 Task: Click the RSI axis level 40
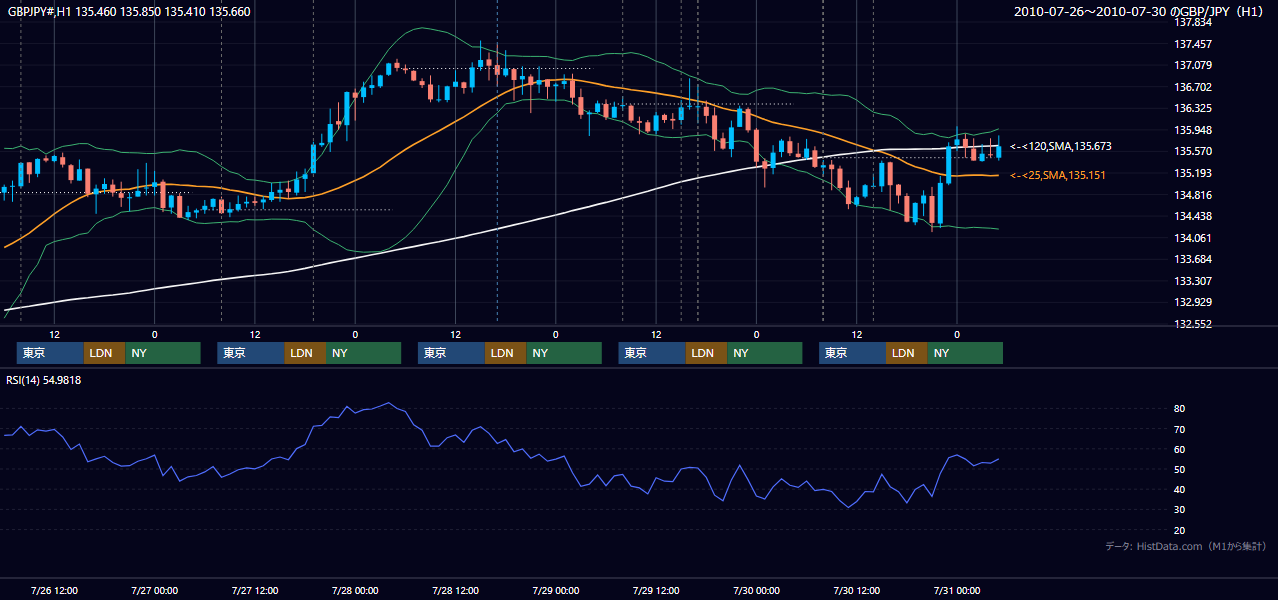tap(1180, 489)
